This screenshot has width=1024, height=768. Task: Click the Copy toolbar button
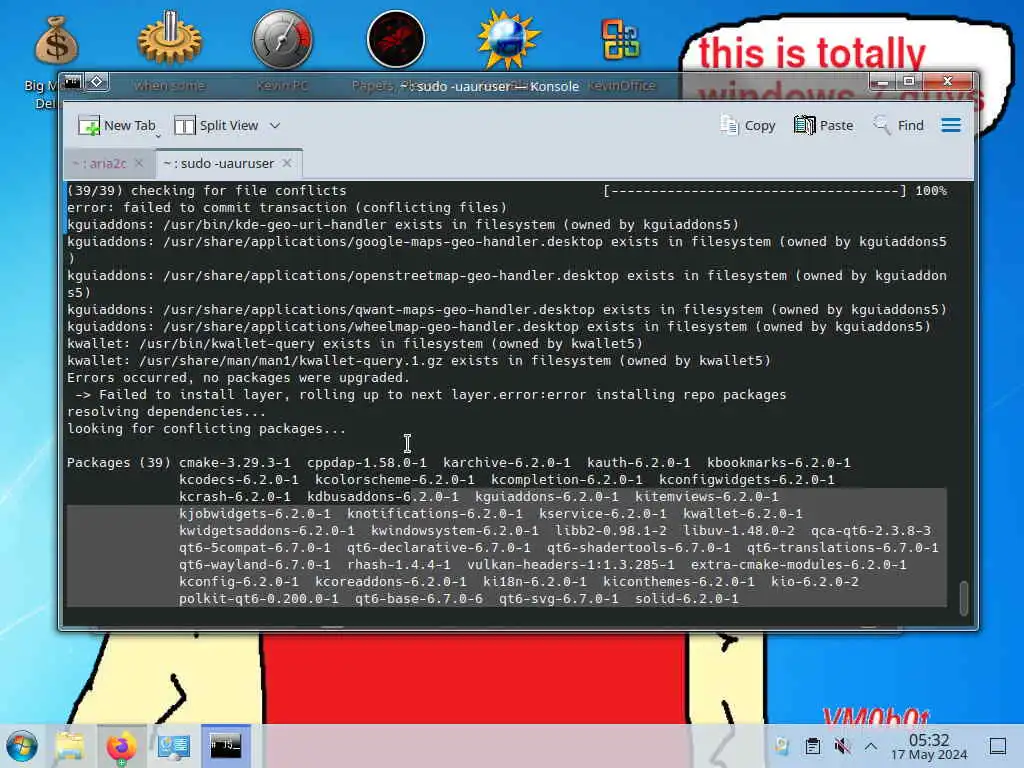[748, 125]
